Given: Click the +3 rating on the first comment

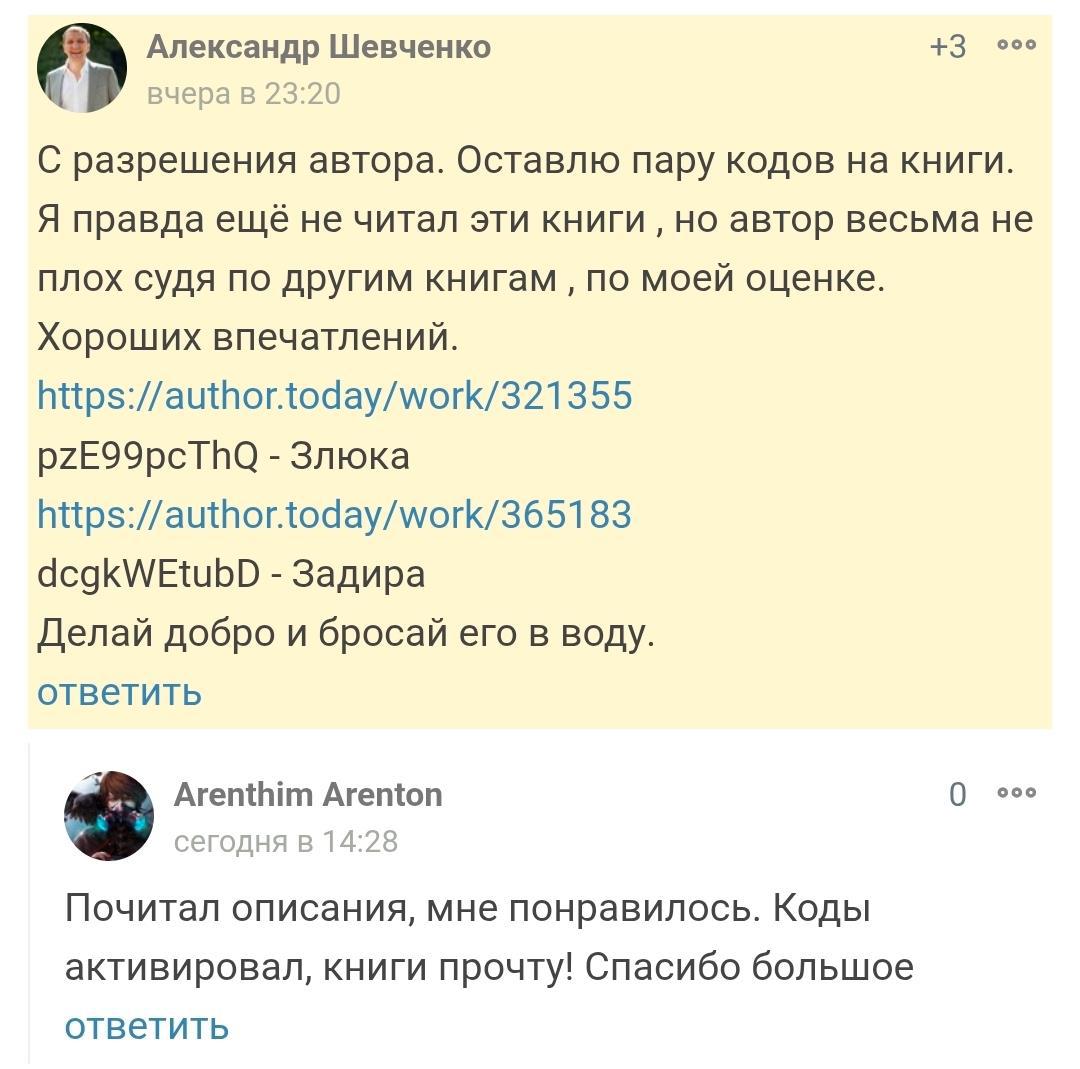Looking at the screenshot, I should pyautogui.click(x=948, y=46).
